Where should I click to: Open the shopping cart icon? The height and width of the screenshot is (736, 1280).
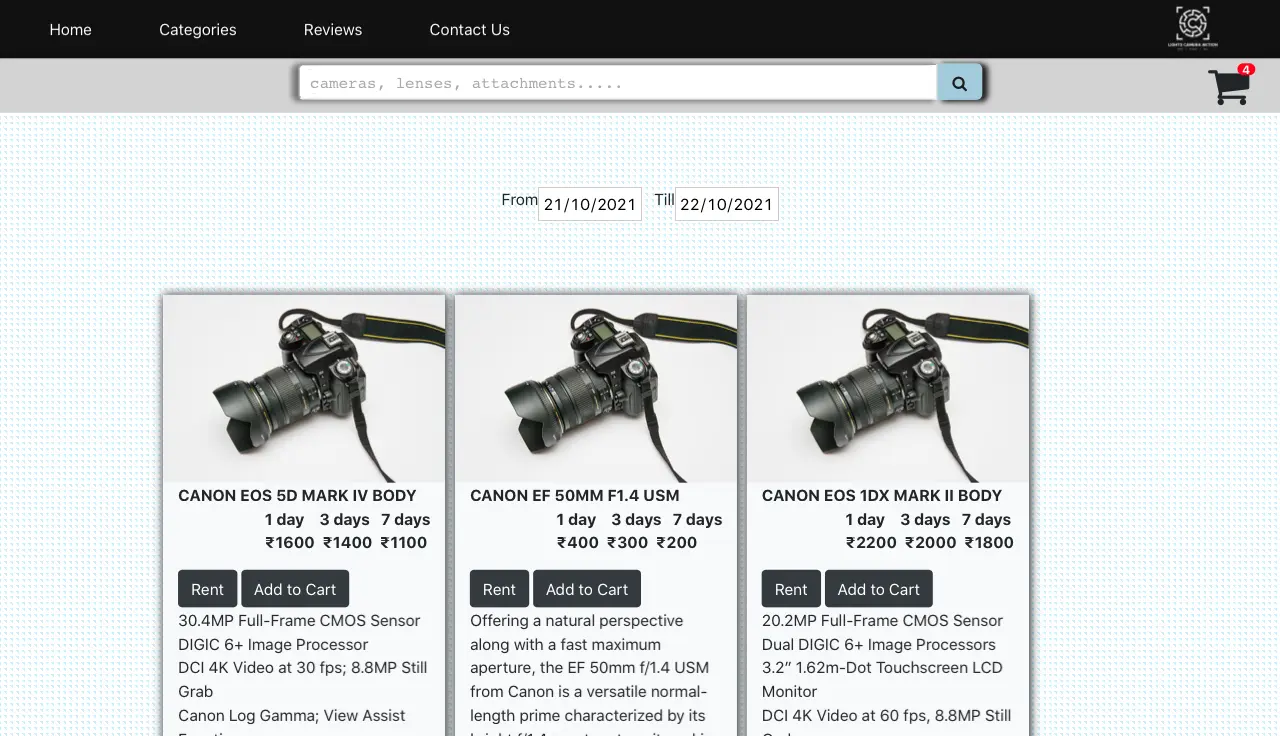(1229, 87)
